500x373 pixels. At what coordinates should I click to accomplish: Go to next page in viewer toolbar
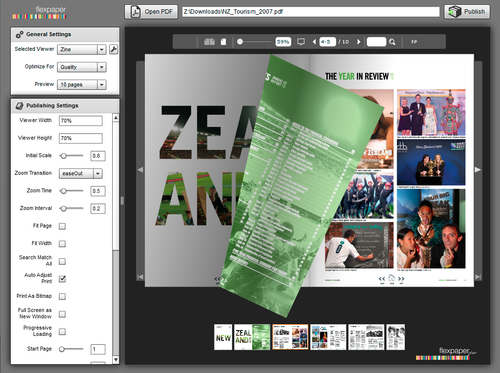tap(359, 42)
